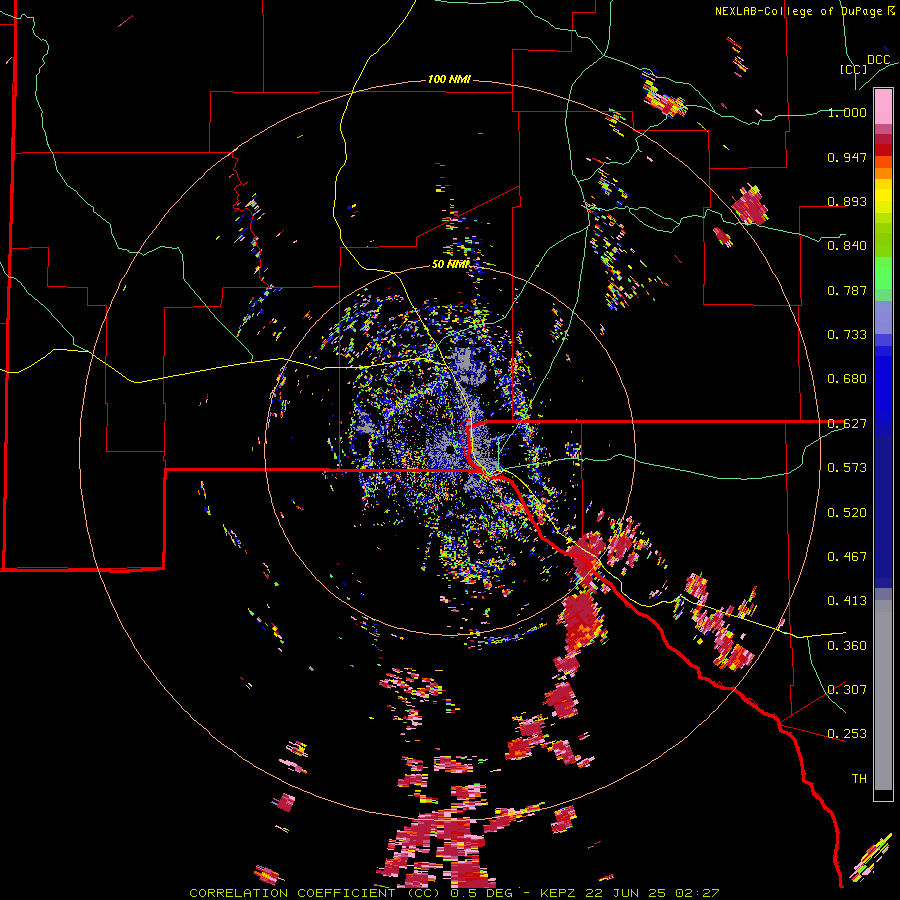Click the 1.000 color scale value

point(847,112)
